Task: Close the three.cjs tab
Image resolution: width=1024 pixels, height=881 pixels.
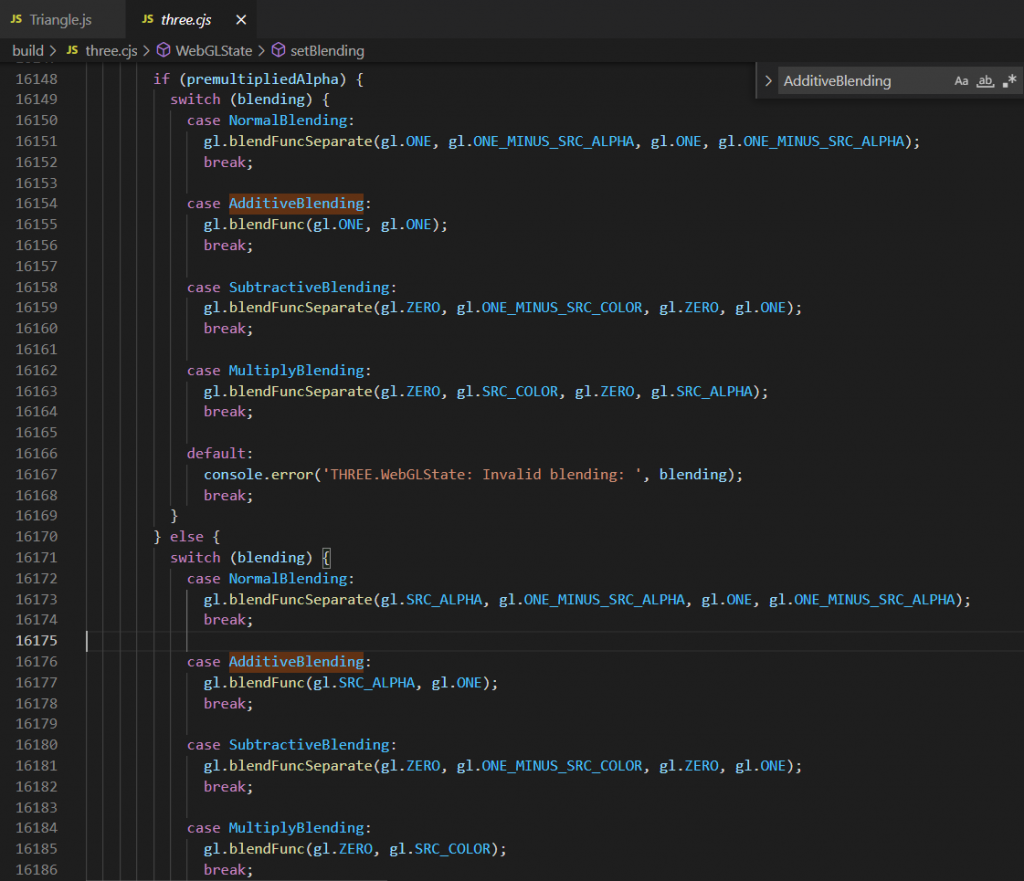Action: (241, 20)
